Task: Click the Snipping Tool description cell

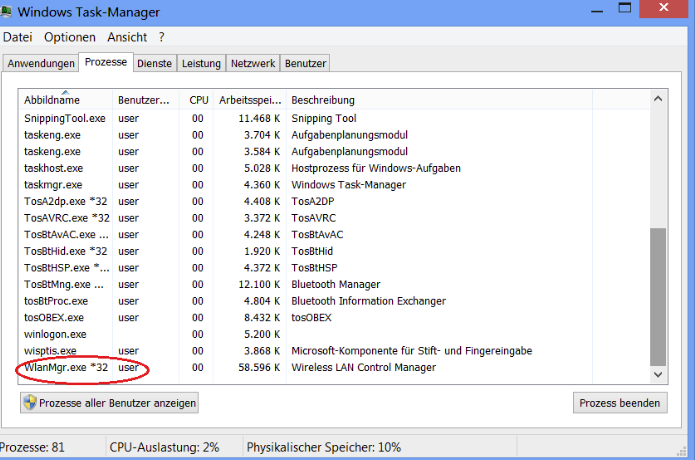Action: 324,118
